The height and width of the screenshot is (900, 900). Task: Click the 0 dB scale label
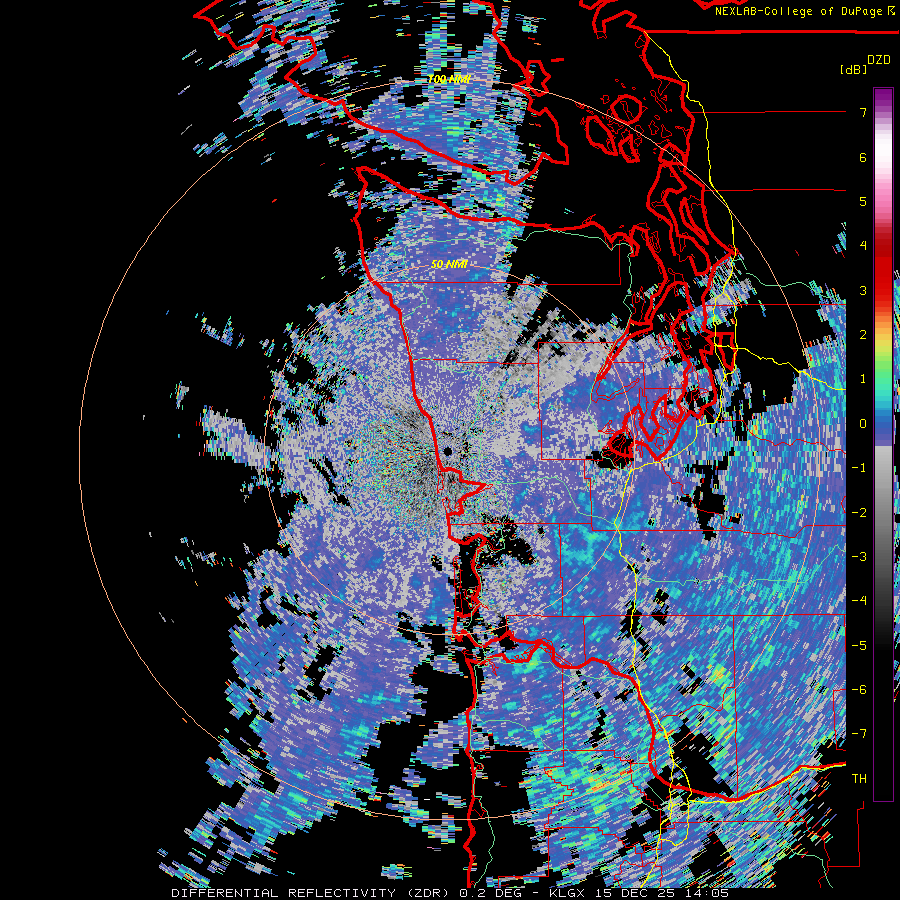pyautogui.click(x=863, y=424)
